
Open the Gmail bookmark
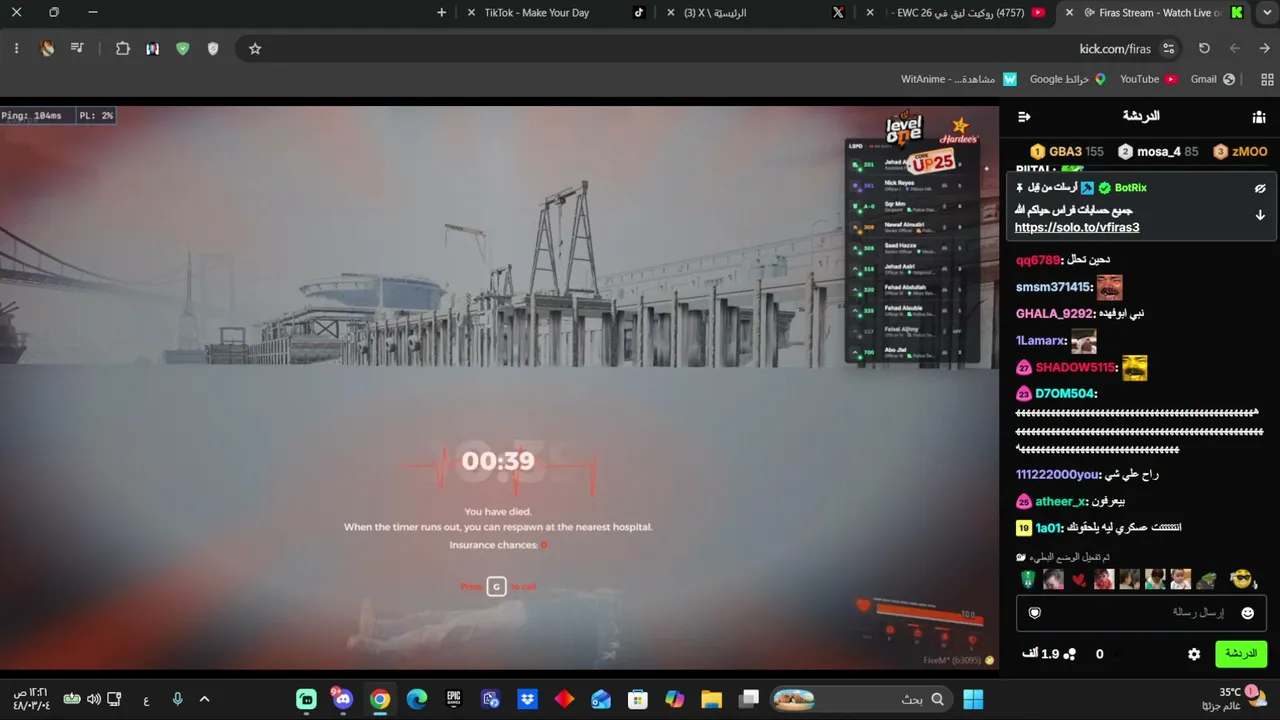(1213, 79)
